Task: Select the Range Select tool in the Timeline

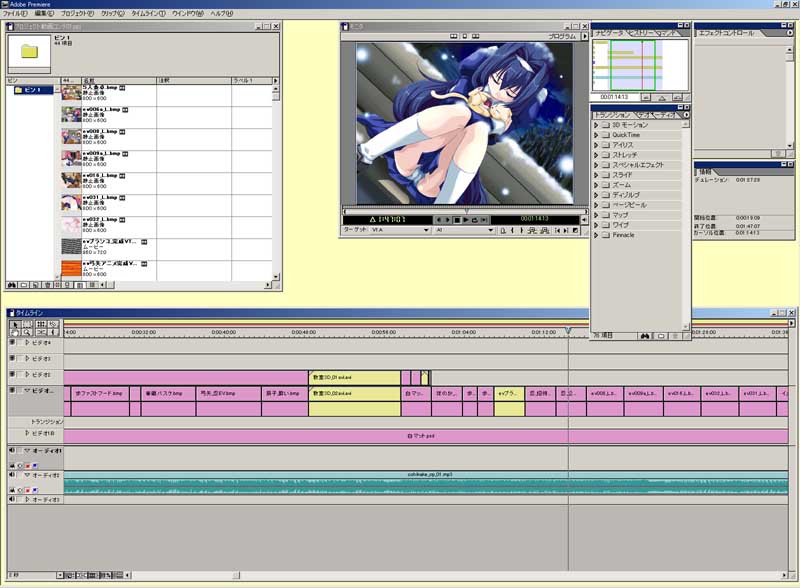Action: pos(27,325)
